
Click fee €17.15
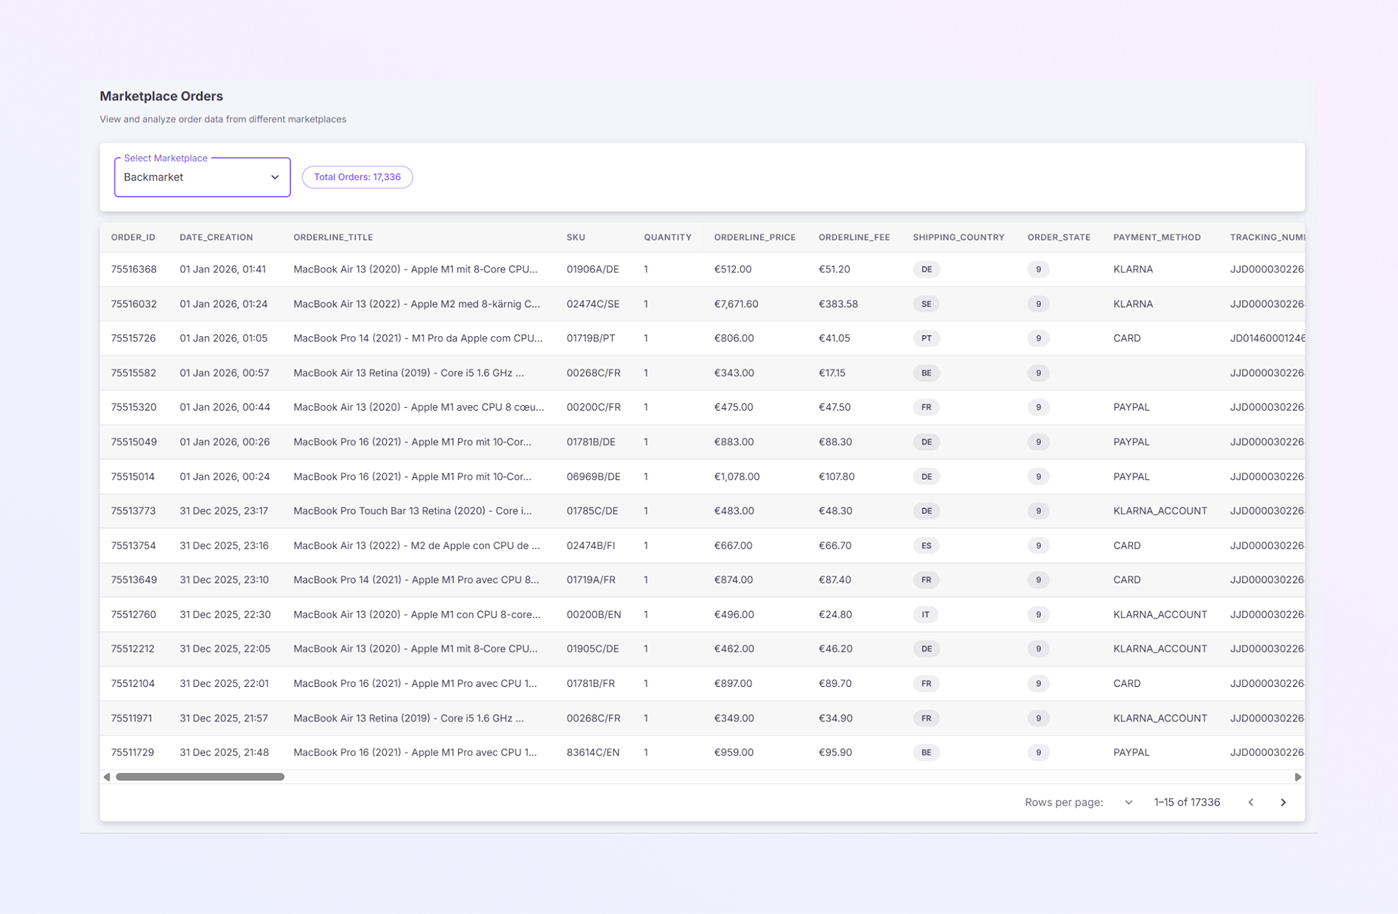coord(832,373)
